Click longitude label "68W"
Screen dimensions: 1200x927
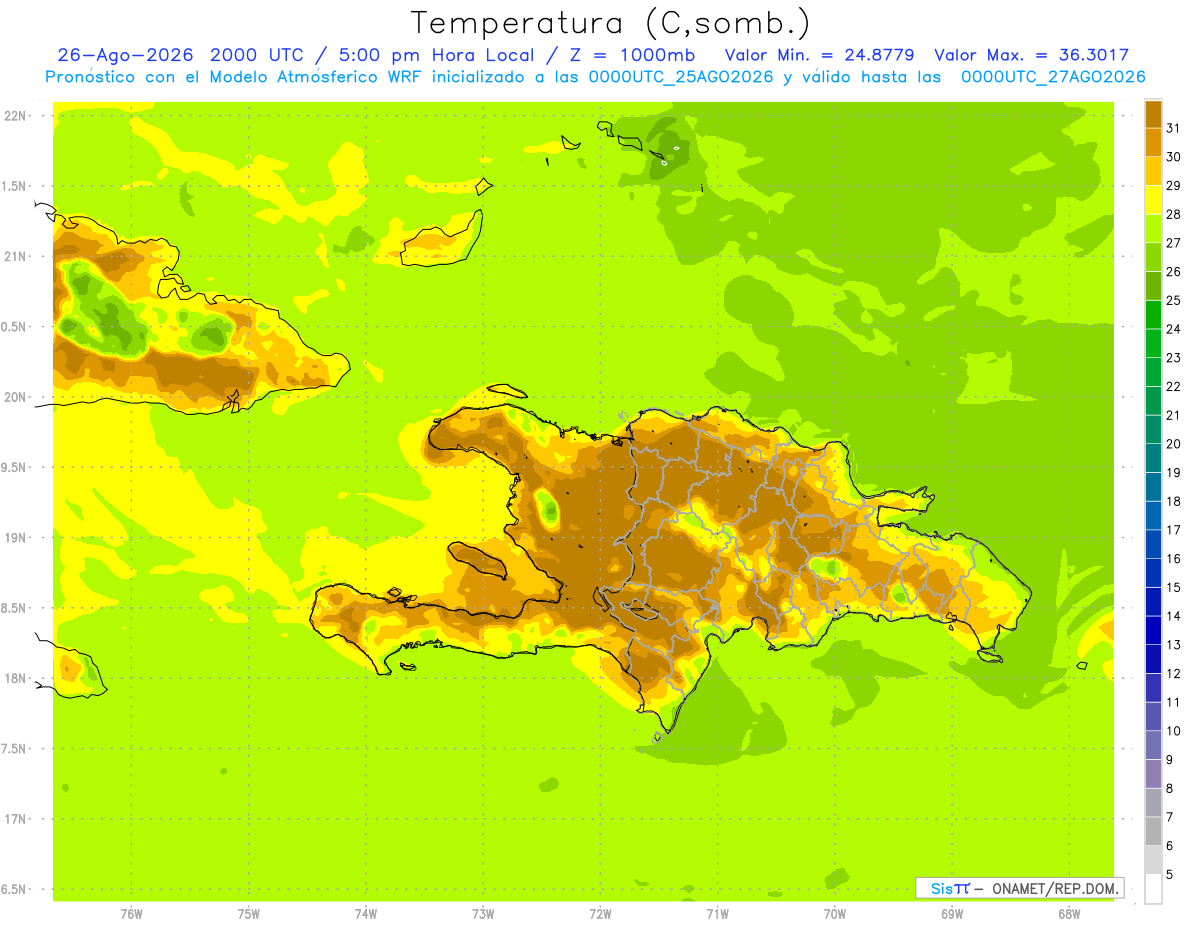click(1068, 914)
